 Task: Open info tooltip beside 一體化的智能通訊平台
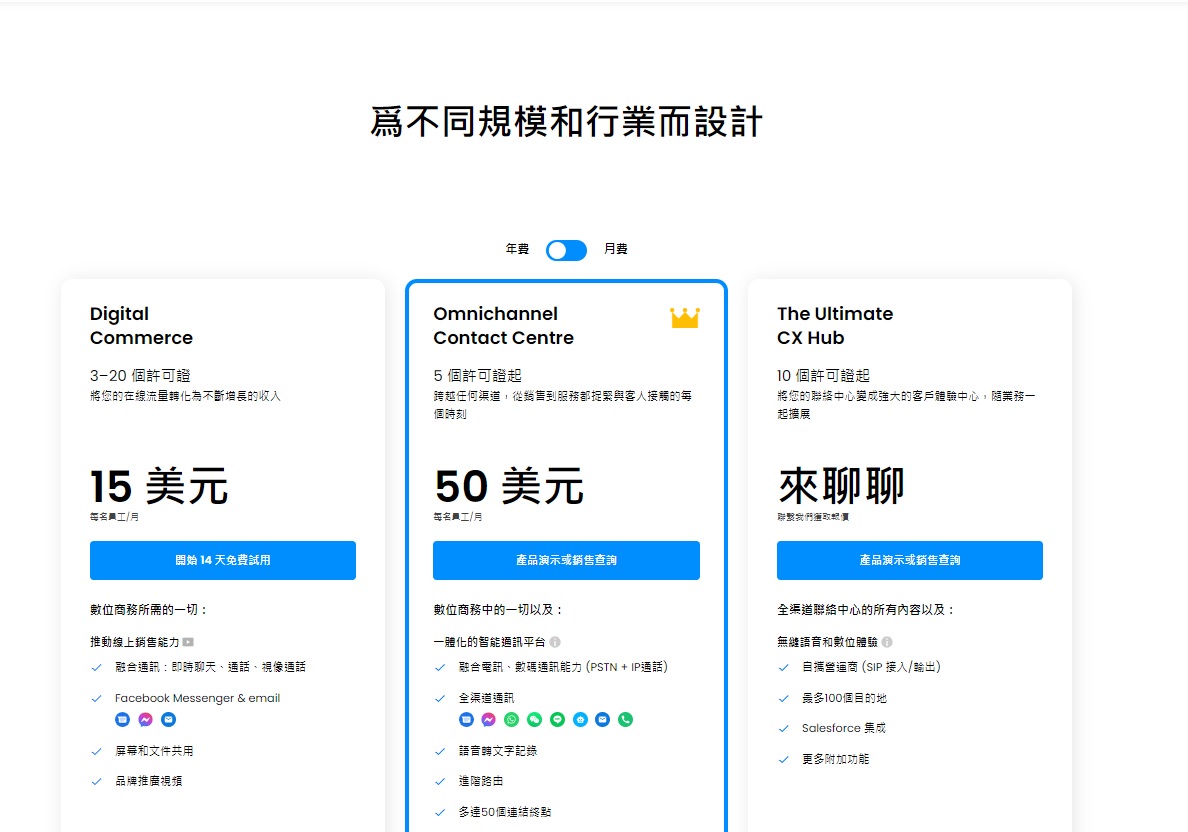(x=555, y=642)
